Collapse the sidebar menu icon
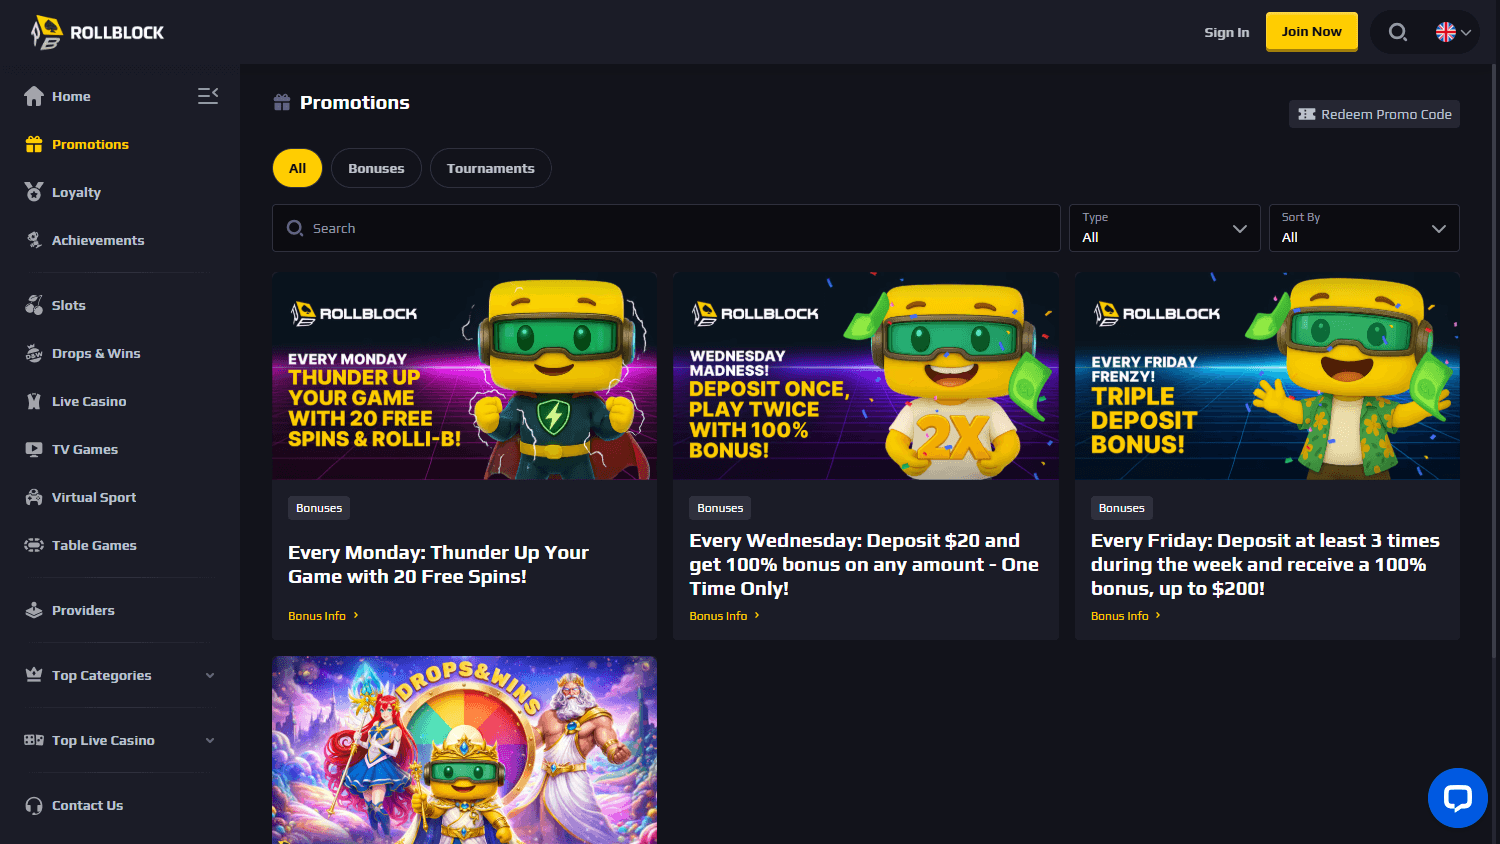This screenshot has height=844, width=1500. (x=208, y=96)
